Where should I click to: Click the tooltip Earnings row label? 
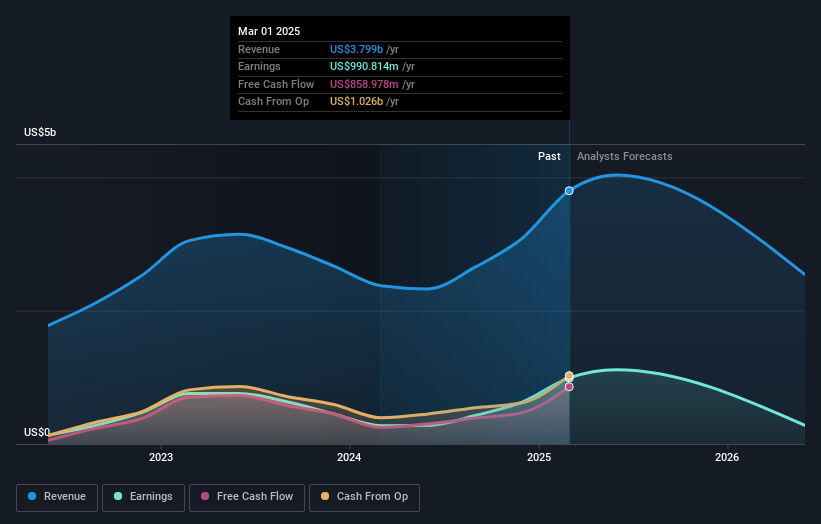coord(259,66)
